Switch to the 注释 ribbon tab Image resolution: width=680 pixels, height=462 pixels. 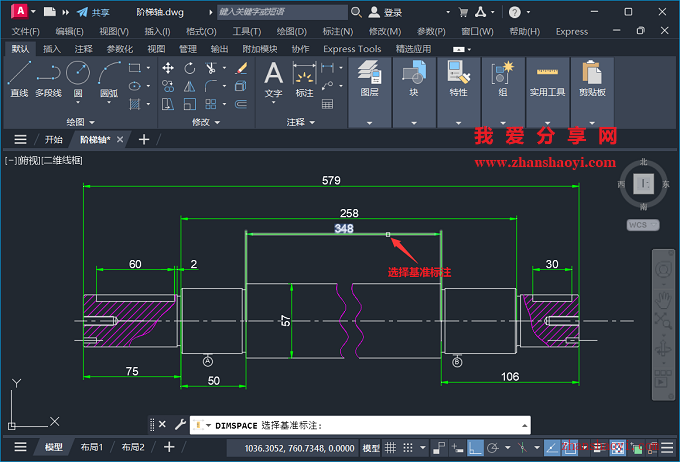click(x=84, y=49)
